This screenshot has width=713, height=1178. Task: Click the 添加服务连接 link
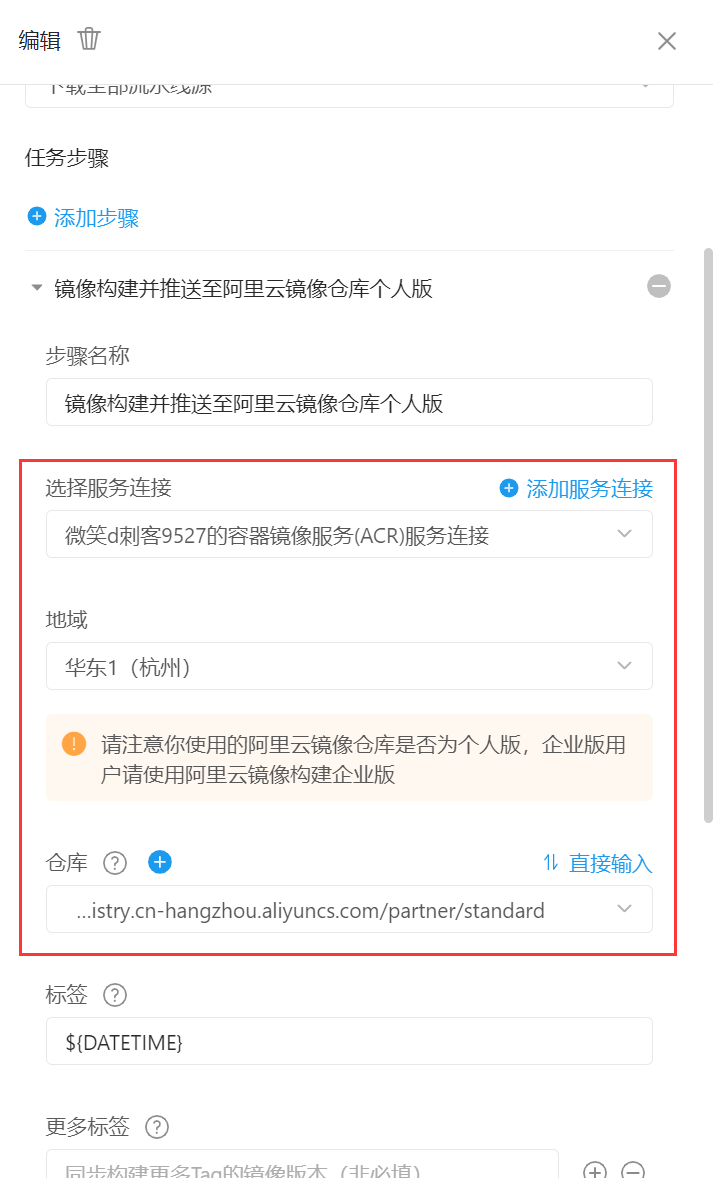click(x=590, y=489)
